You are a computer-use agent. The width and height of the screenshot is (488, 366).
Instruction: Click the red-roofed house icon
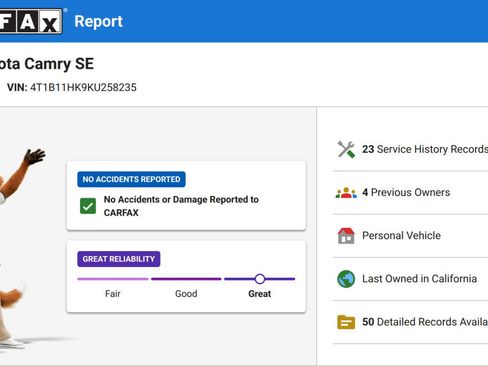tap(346, 236)
